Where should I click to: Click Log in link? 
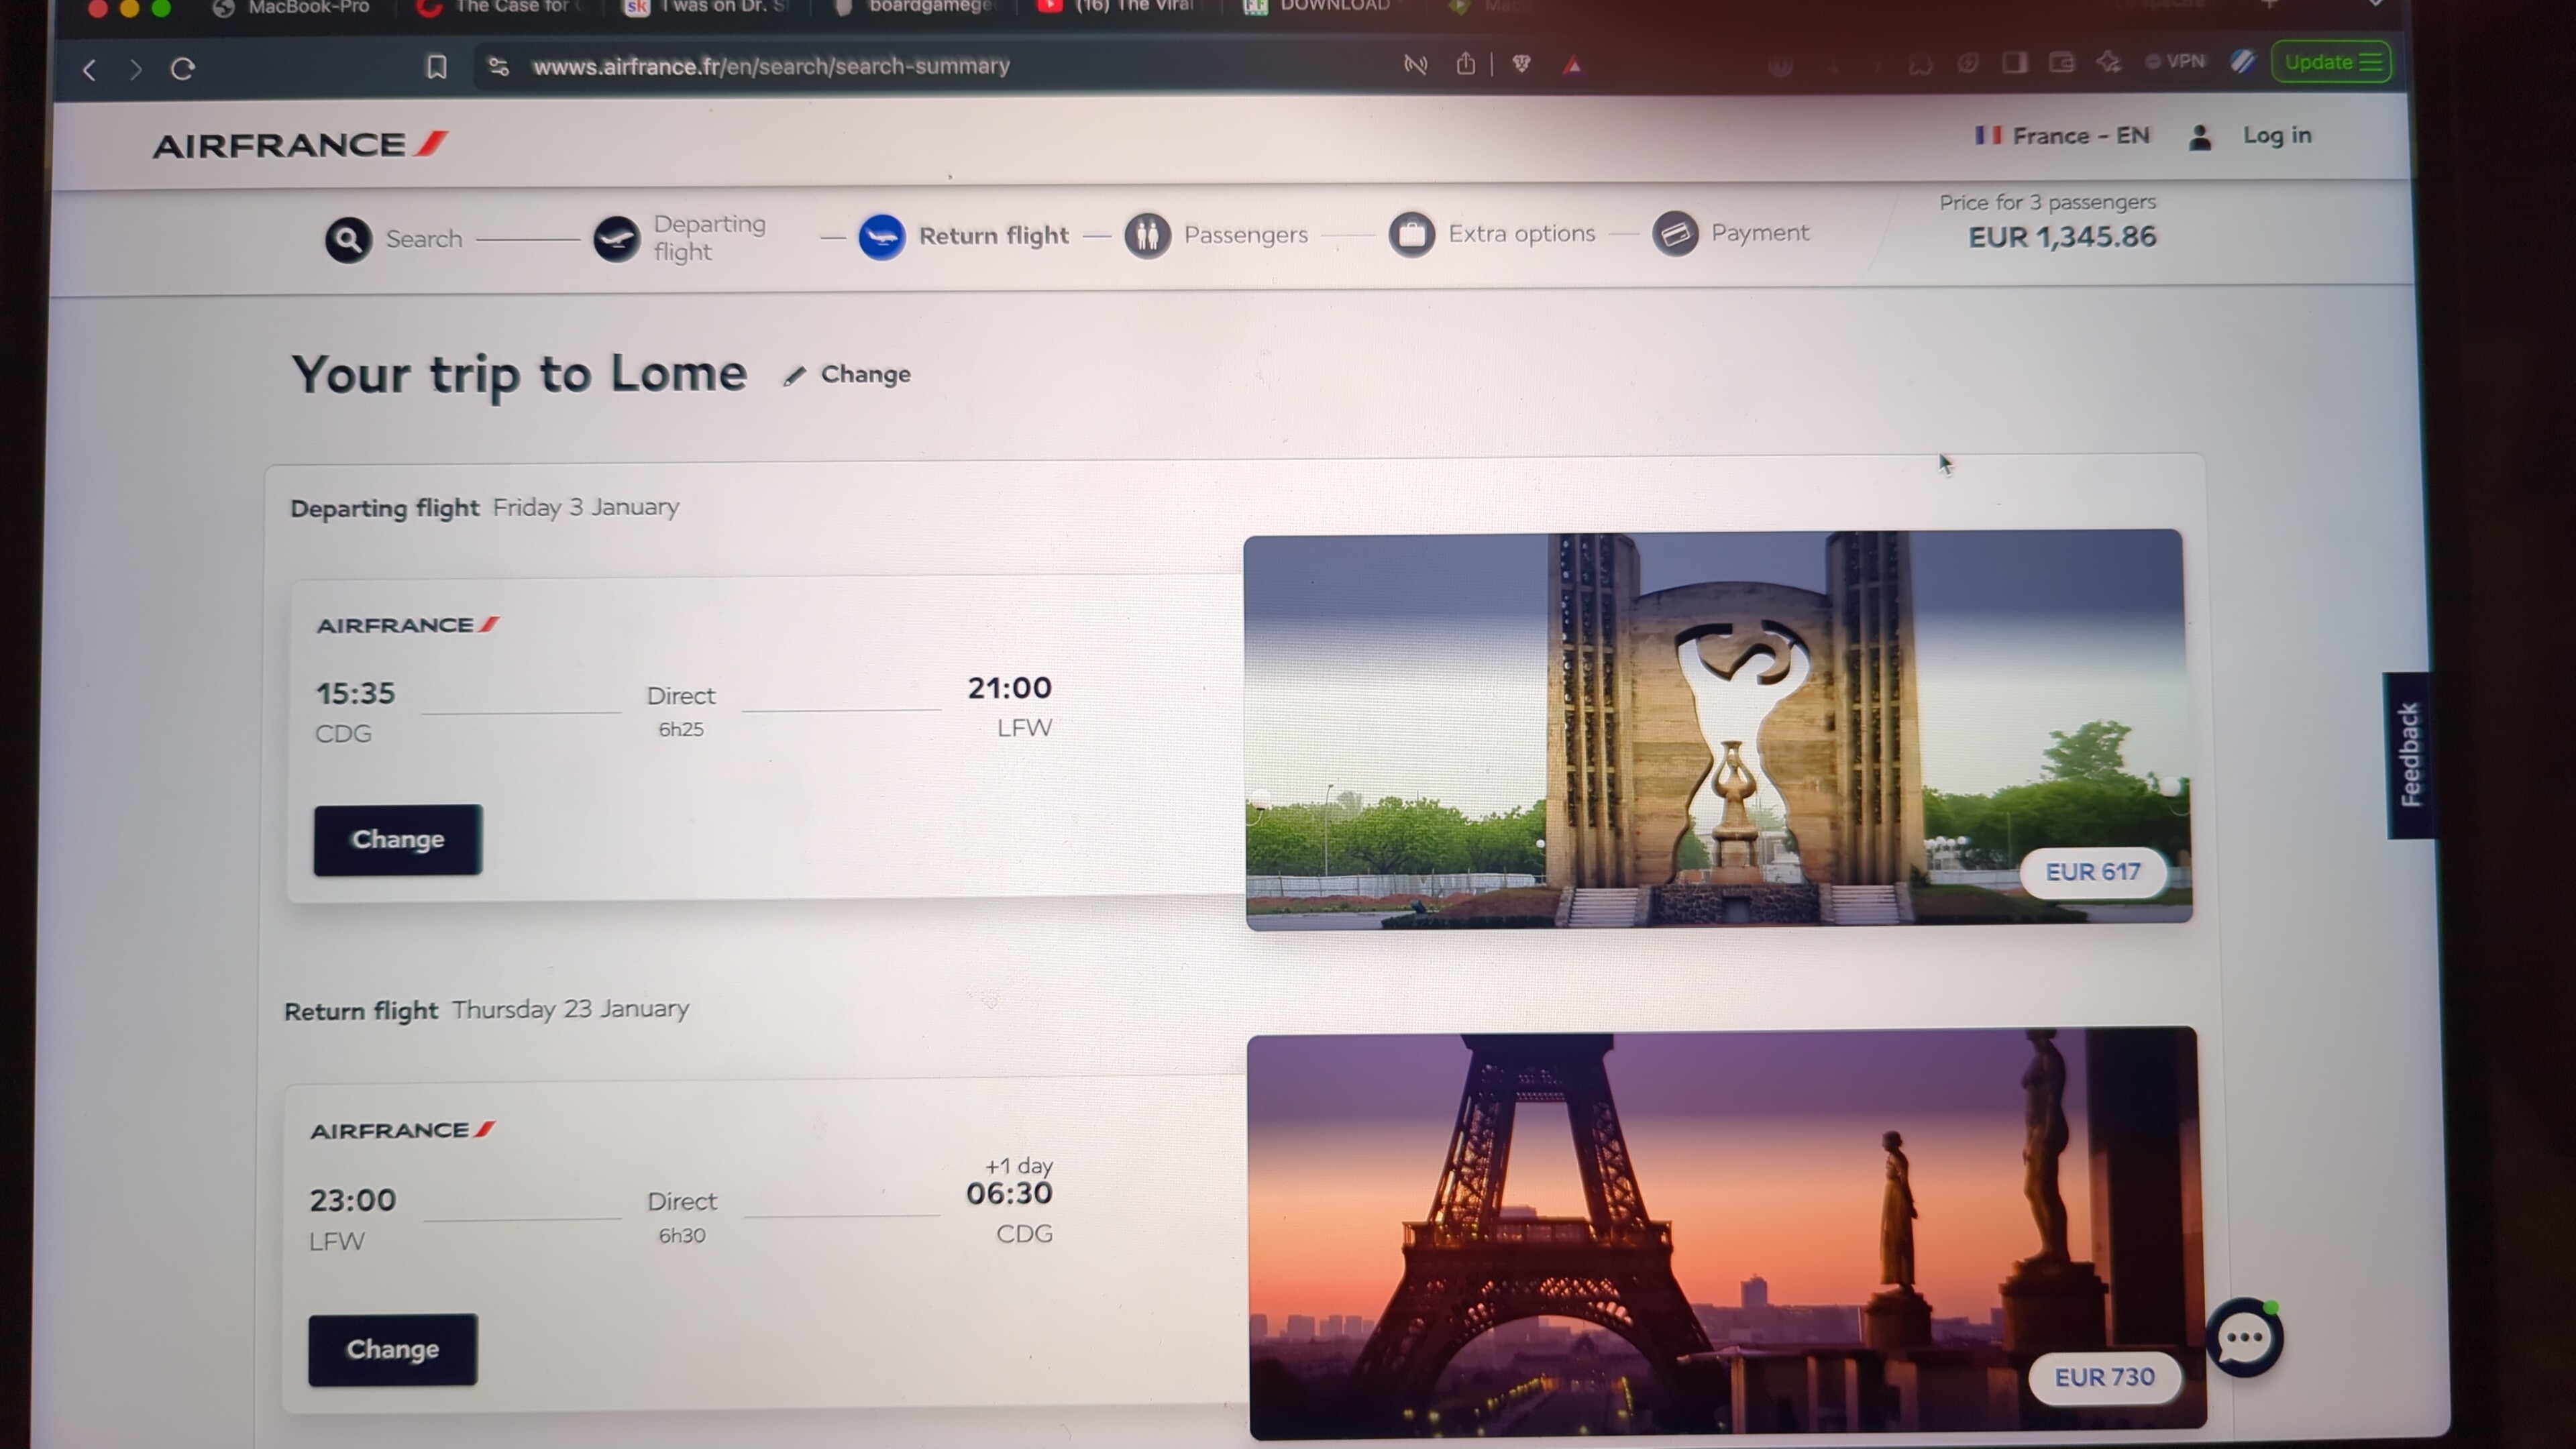click(x=2276, y=136)
